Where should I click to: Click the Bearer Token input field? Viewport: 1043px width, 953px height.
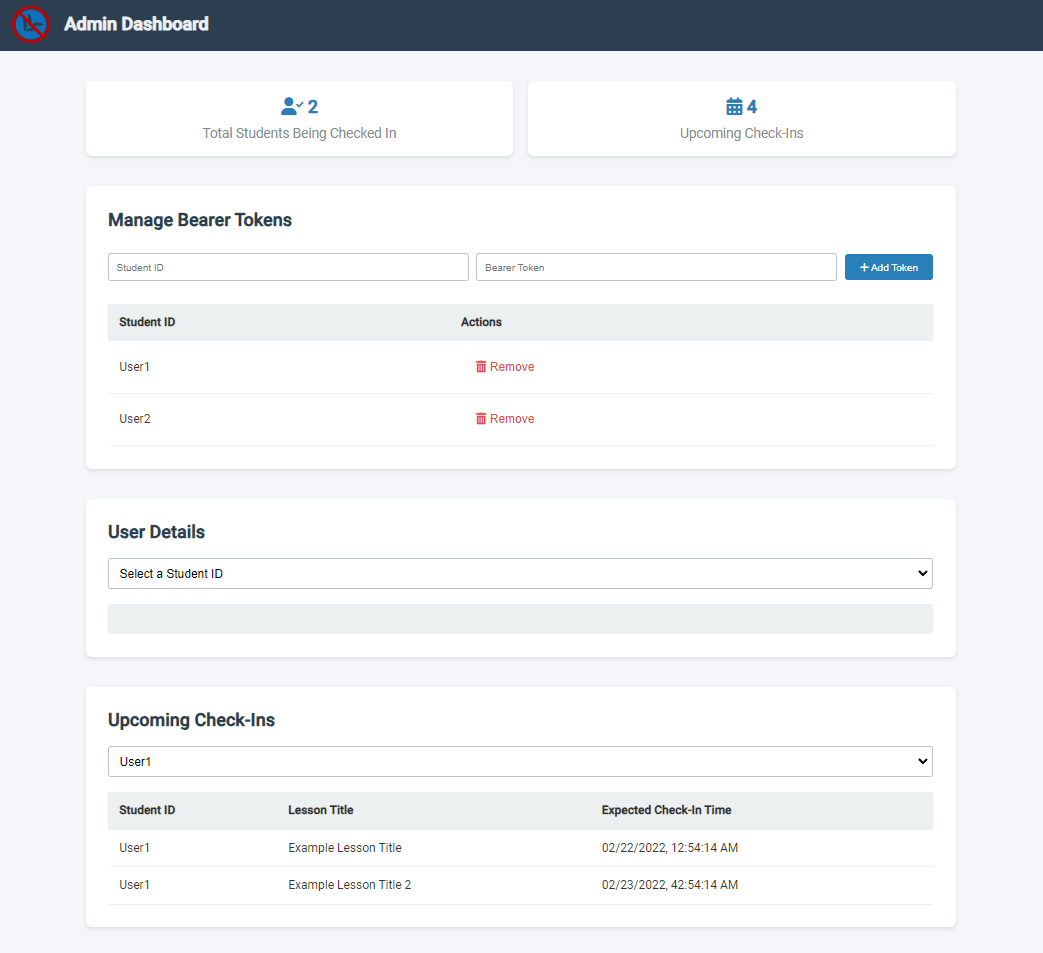656,267
